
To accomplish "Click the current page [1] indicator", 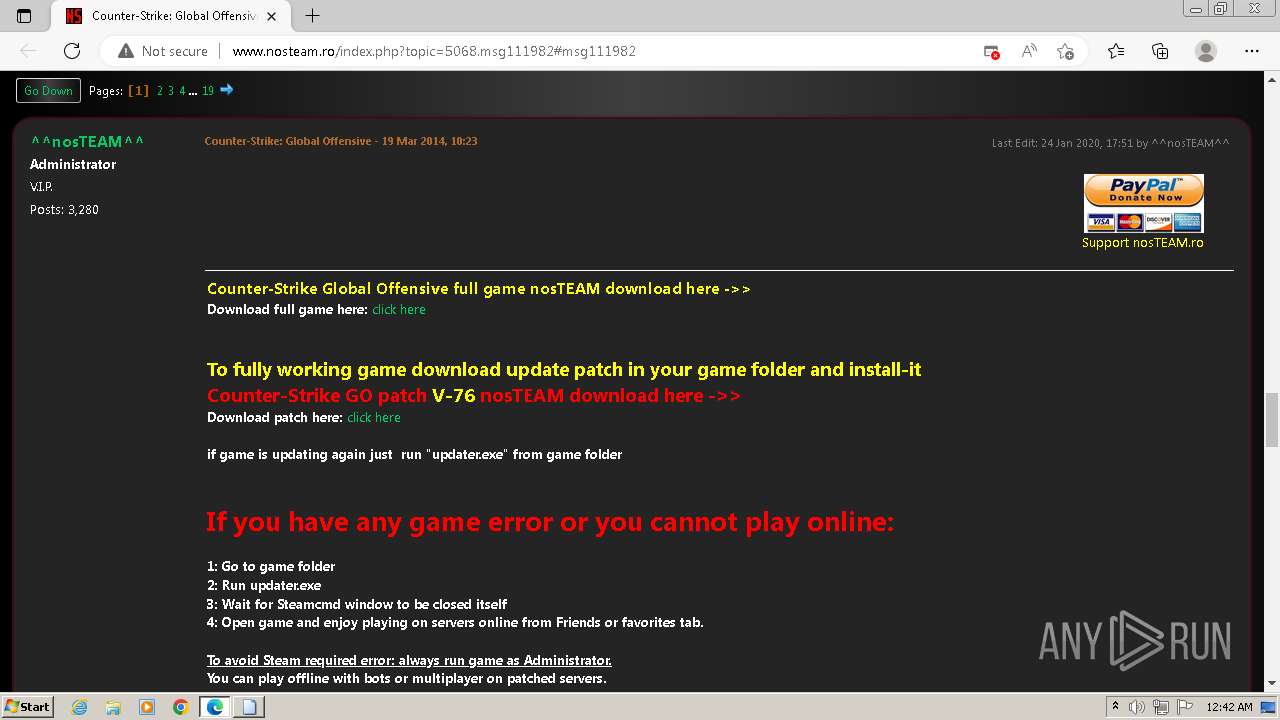I will pos(138,91).
